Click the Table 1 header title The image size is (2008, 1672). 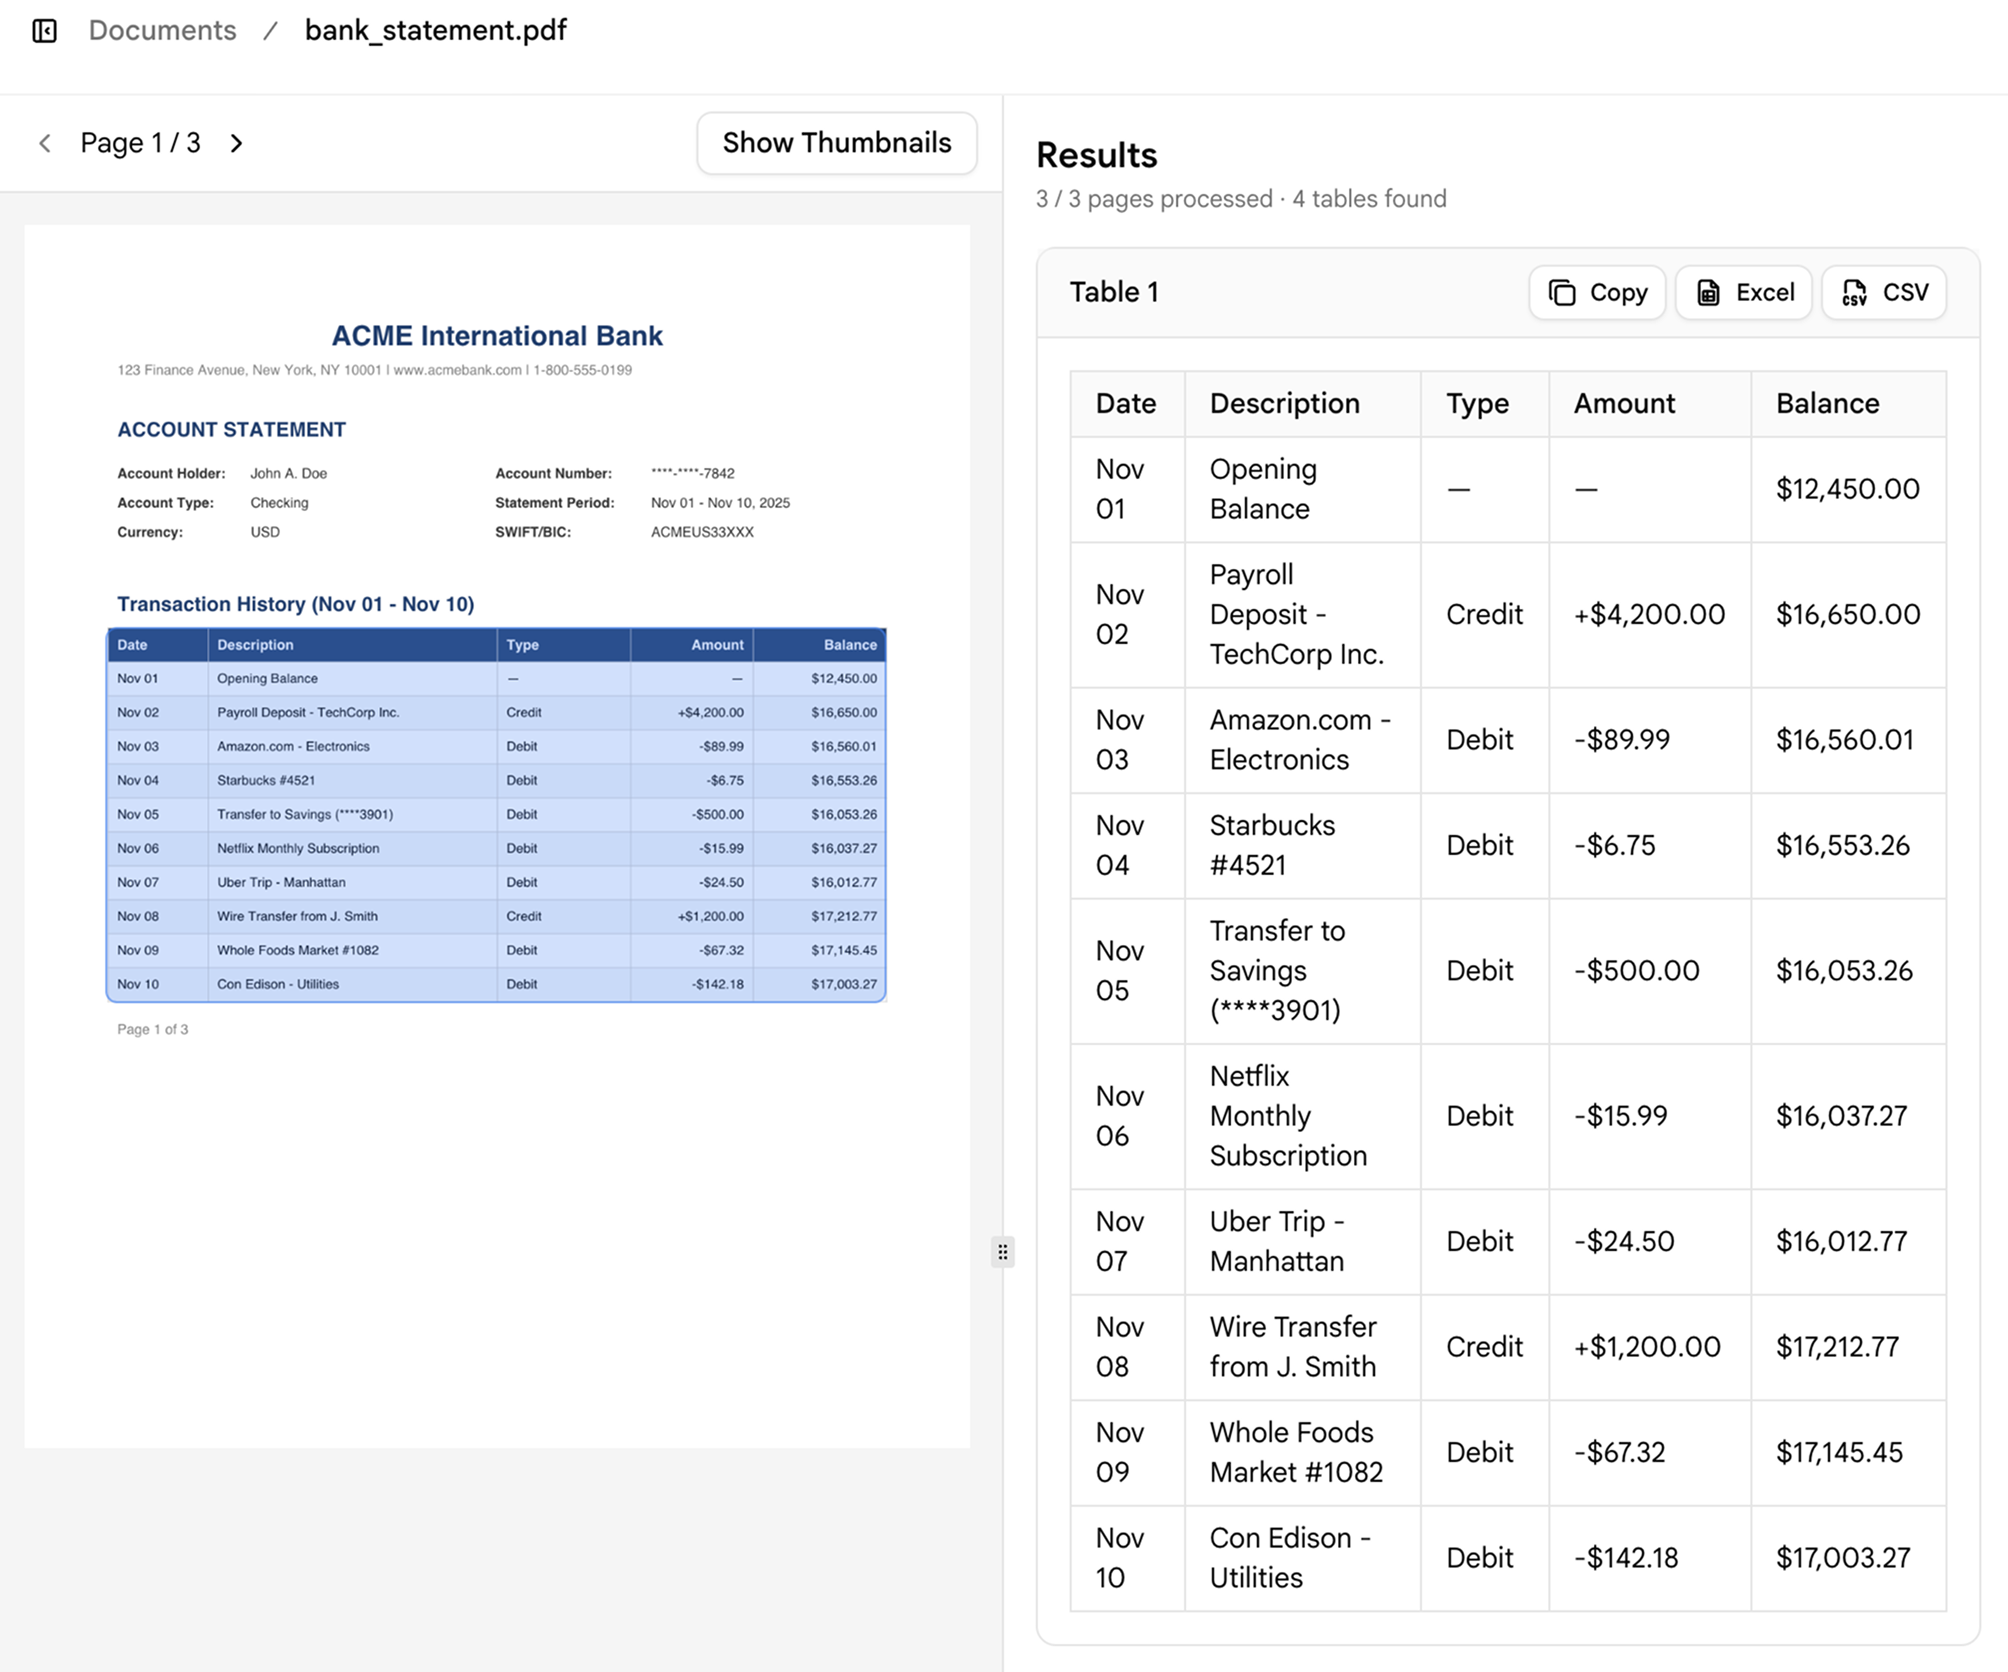pos(1114,292)
